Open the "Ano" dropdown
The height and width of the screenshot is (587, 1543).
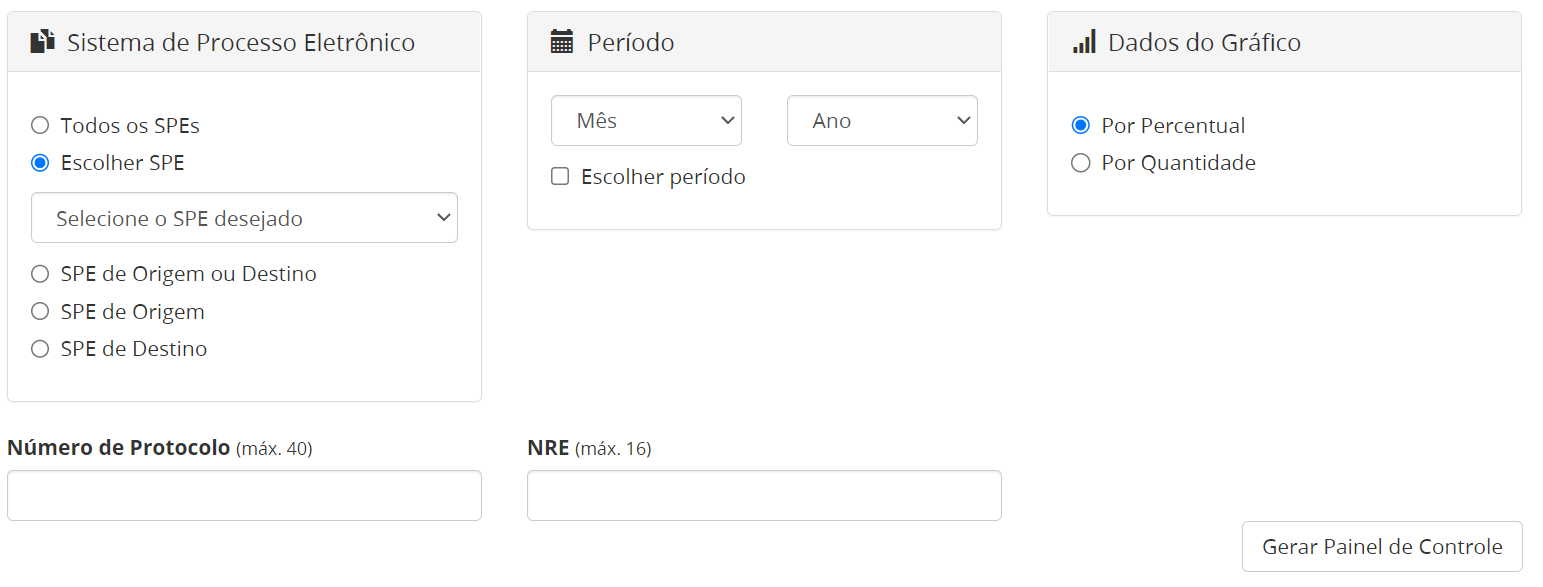[x=881, y=120]
